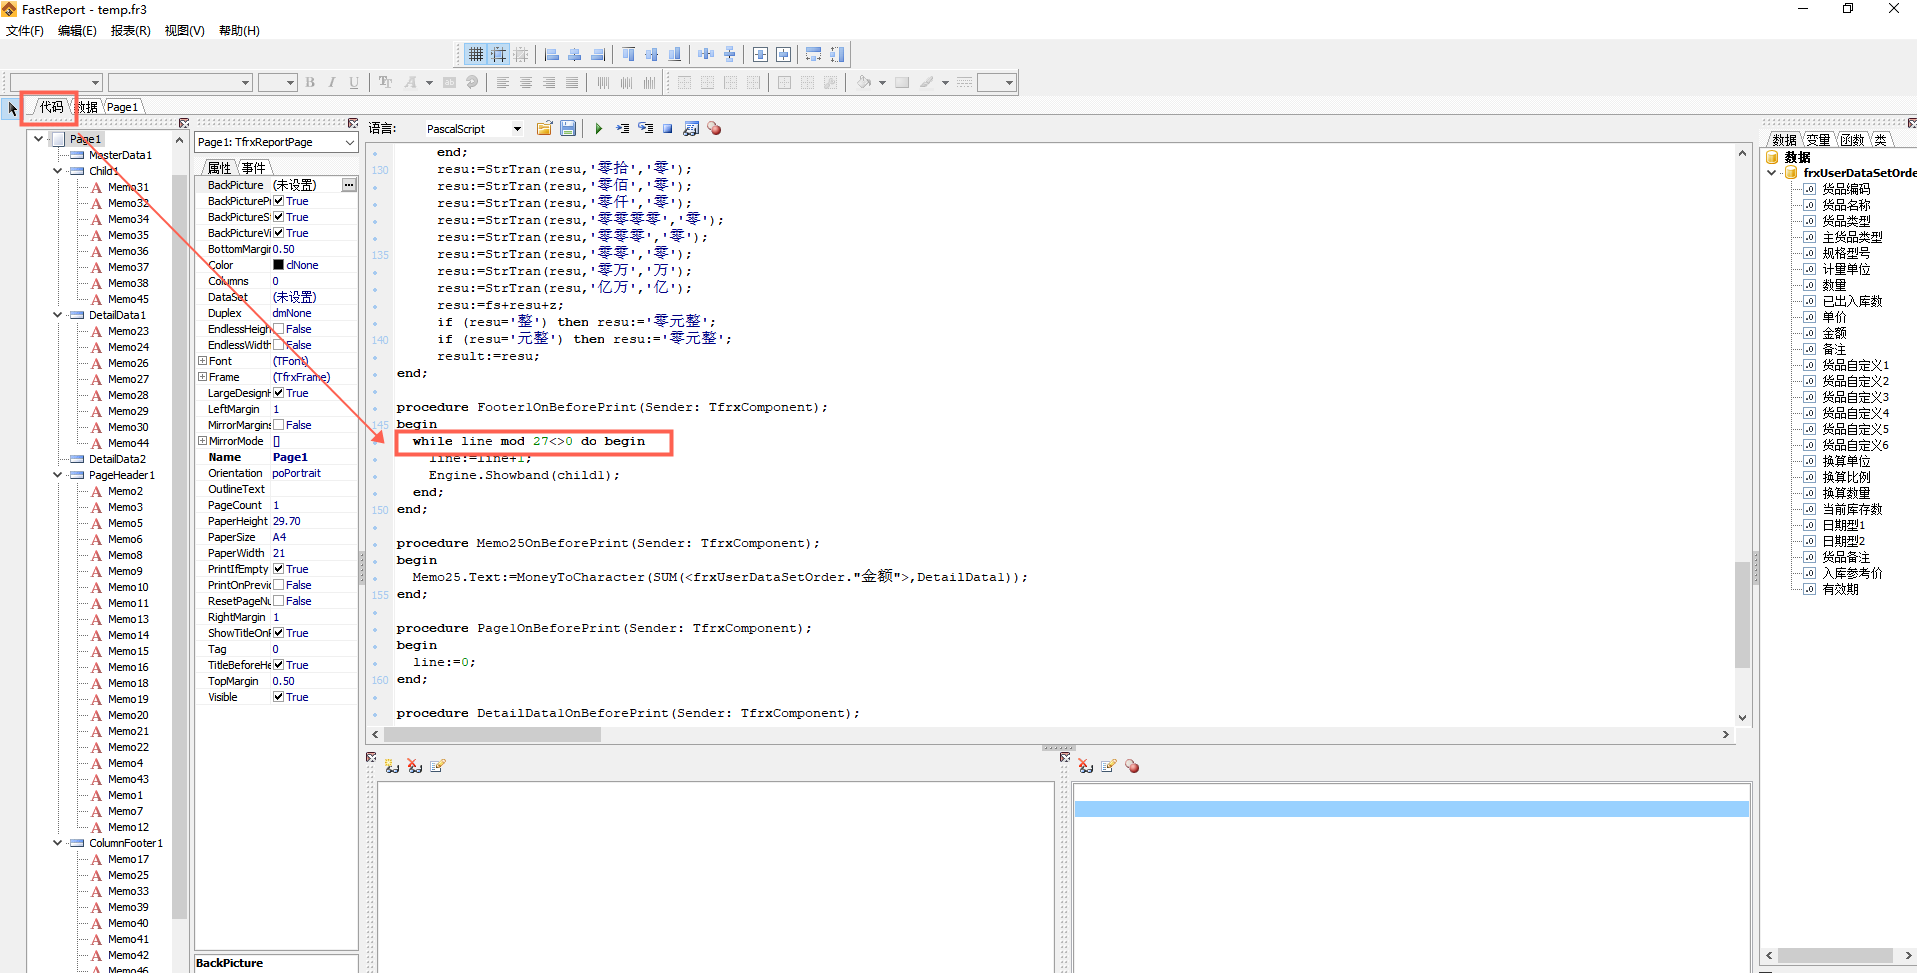Check the MirrorMargins False checkbox
This screenshot has height=973, width=1917.
(x=278, y=425)
